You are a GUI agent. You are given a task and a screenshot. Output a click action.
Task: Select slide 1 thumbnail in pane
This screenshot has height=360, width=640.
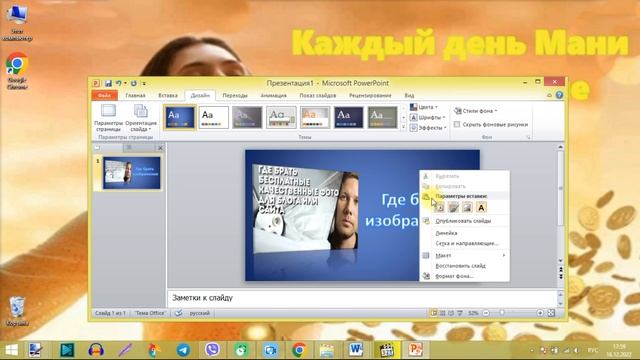(131, 173)
